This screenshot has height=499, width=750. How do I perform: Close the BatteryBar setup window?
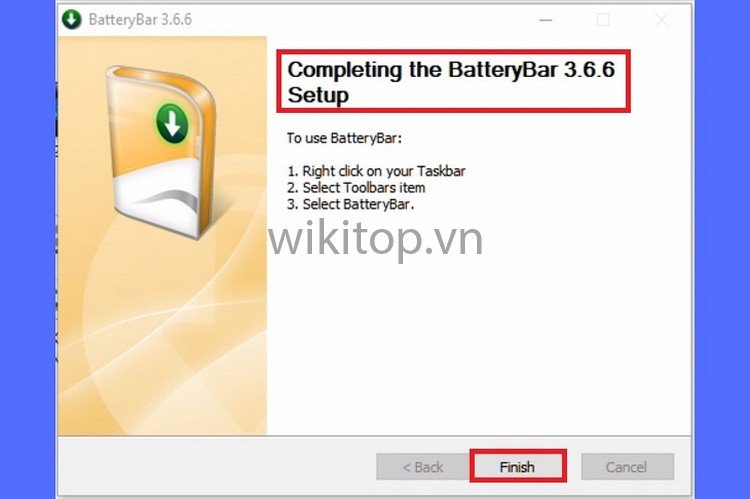[x=662, y=20]
